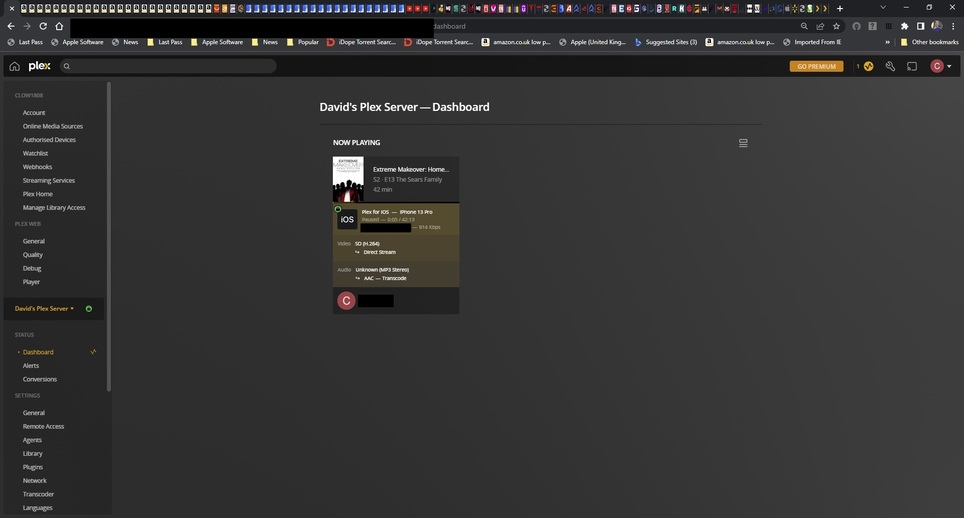Open Streaming Services settings
Image resolution: width=964 pixels, height=518 pixels.
(49, 181)
